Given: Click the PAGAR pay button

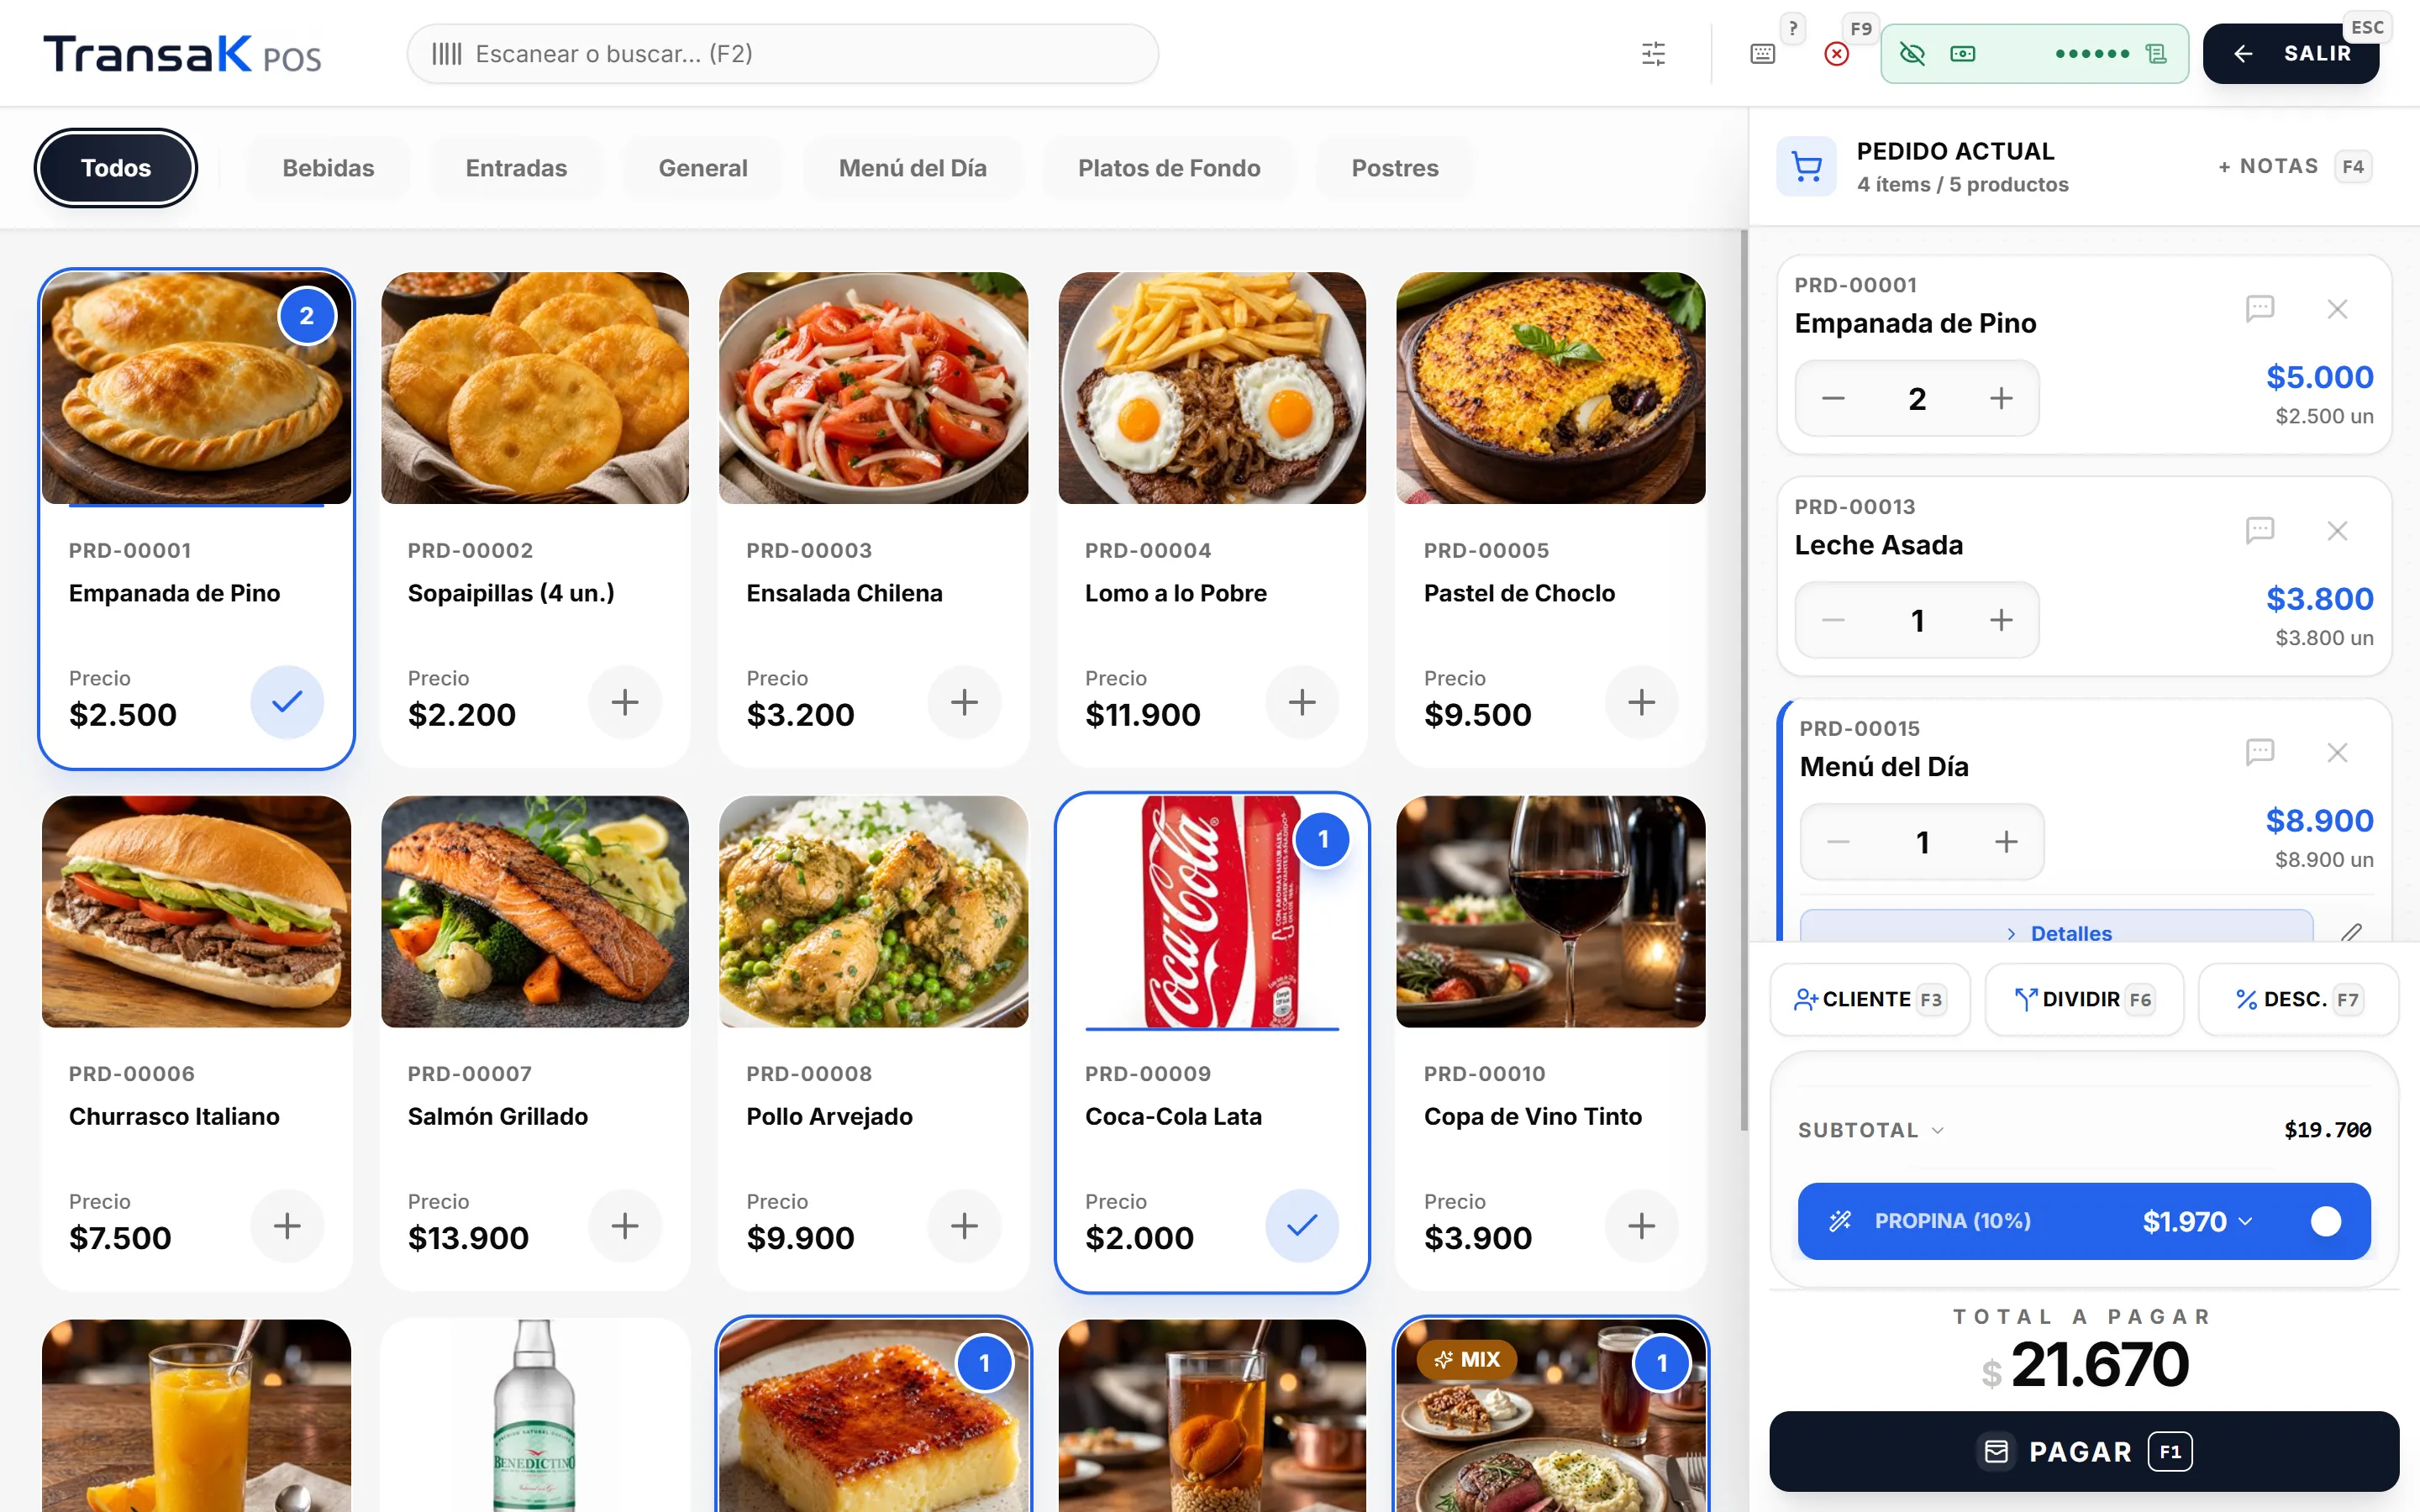Looking at the screenshot, I should (2084, 1452).
